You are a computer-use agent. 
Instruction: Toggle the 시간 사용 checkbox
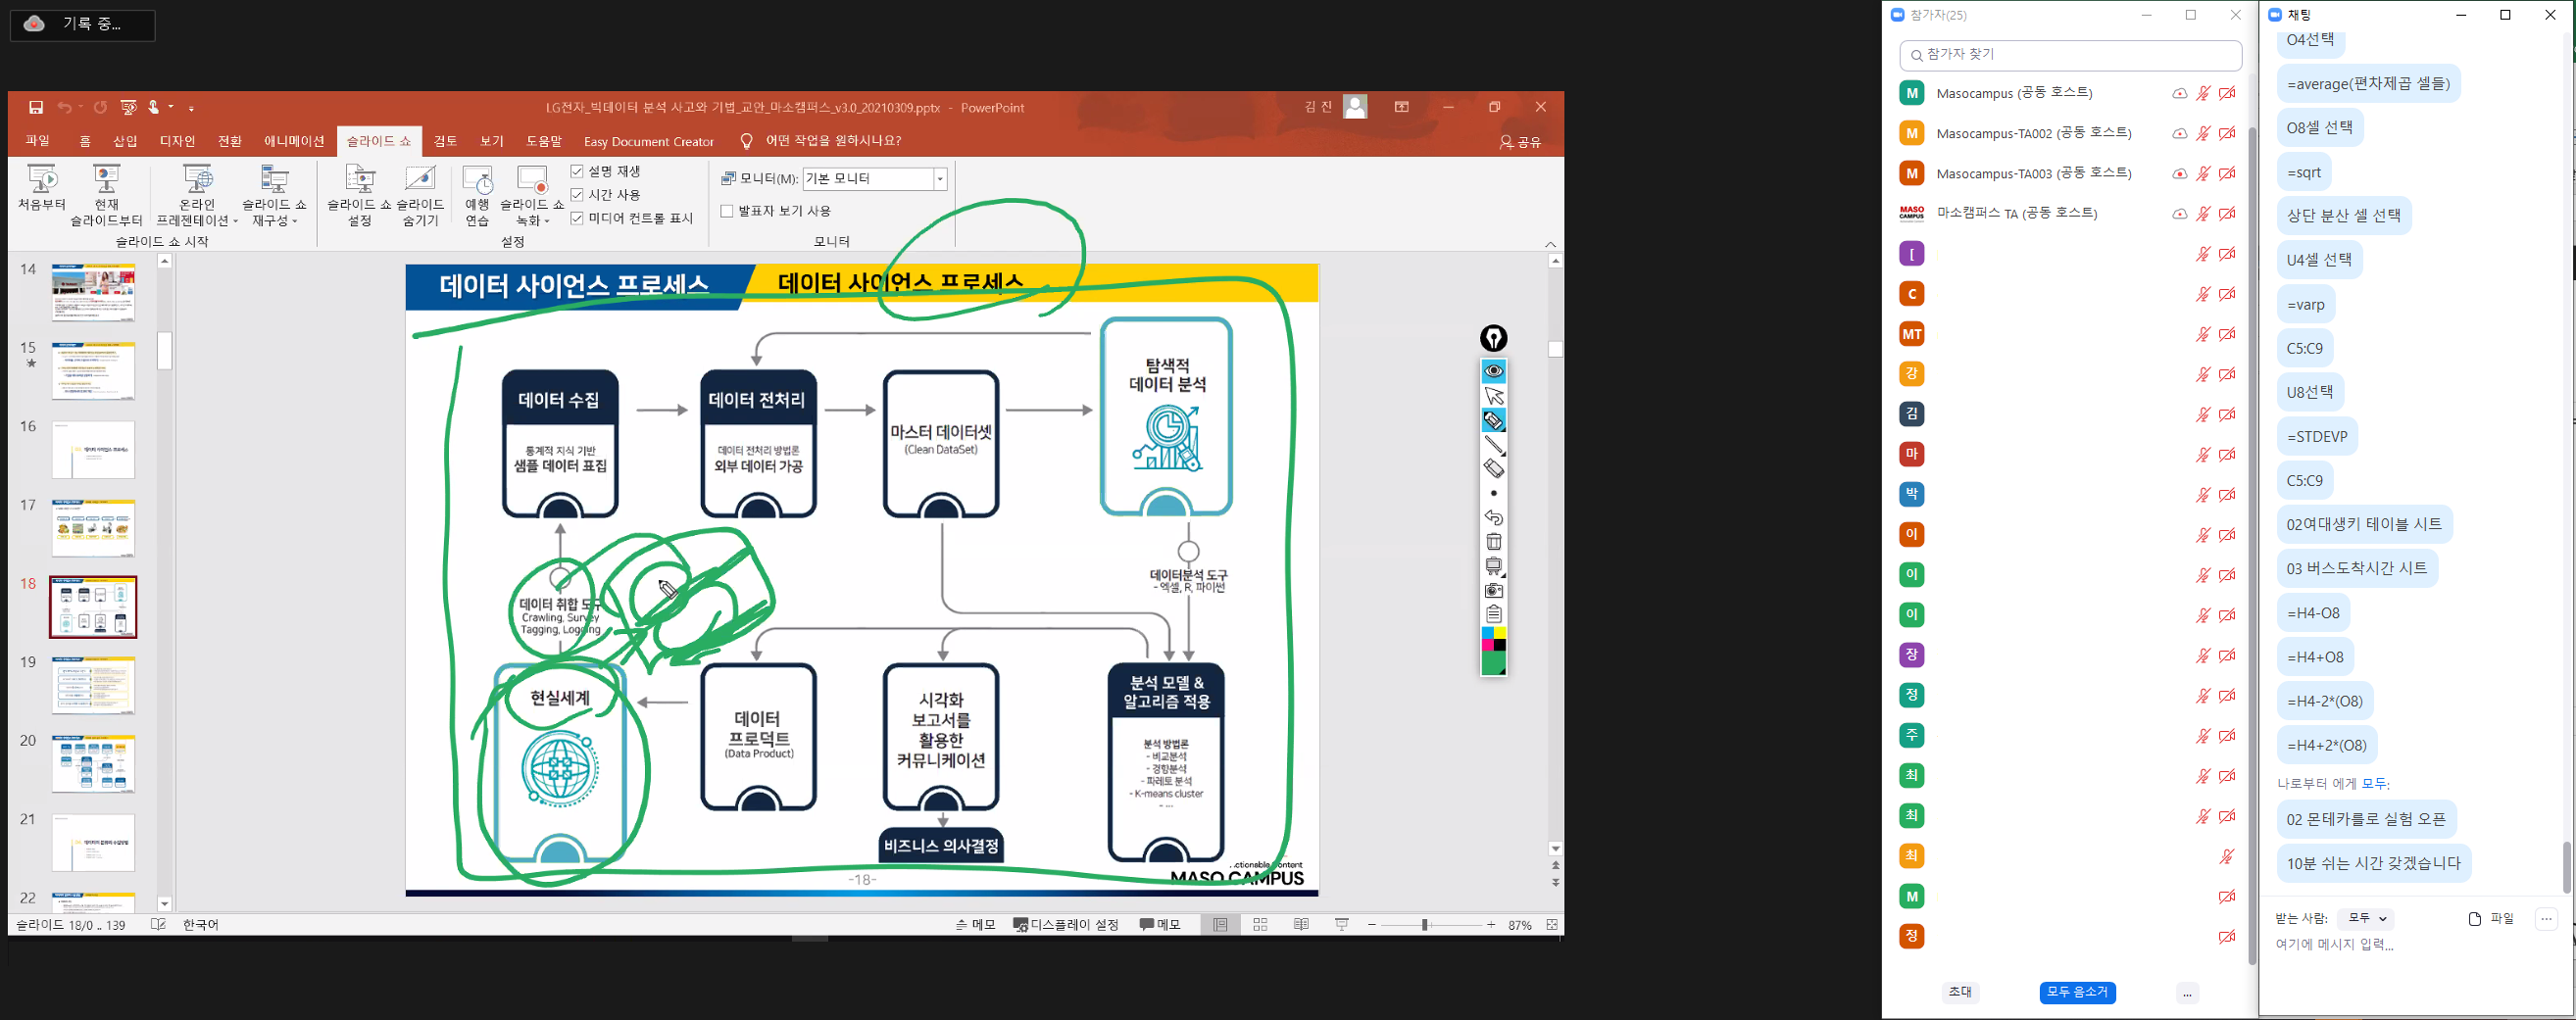coord(577,195)
